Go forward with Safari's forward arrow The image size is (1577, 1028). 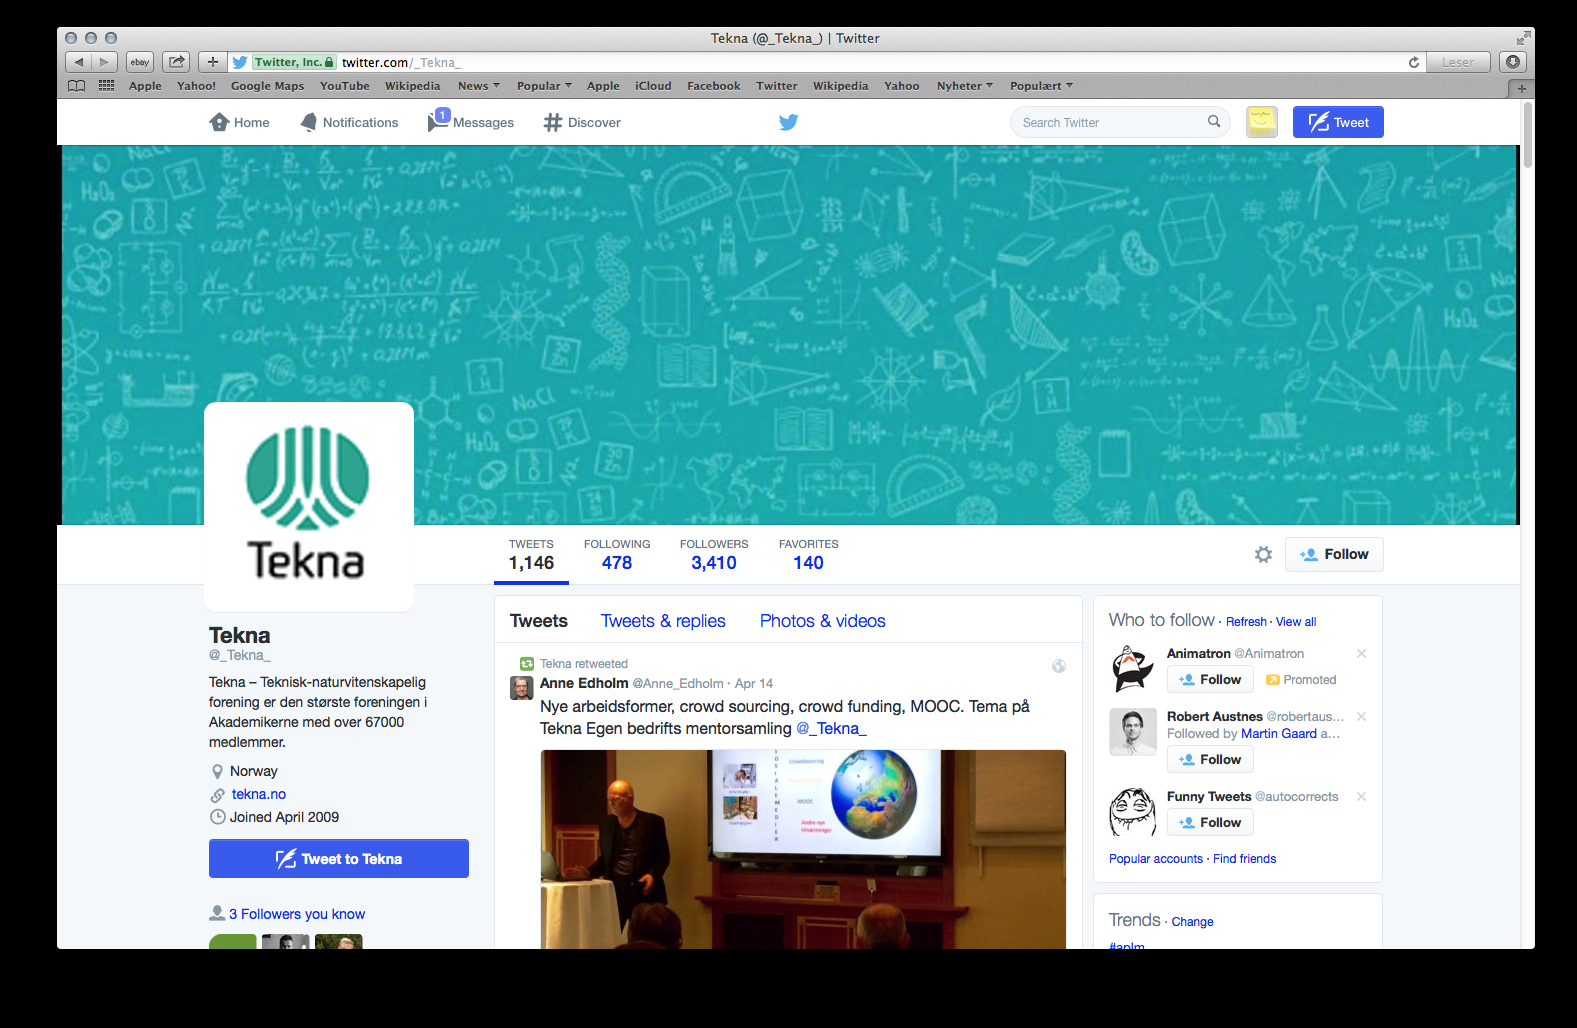tap(104, 62)
